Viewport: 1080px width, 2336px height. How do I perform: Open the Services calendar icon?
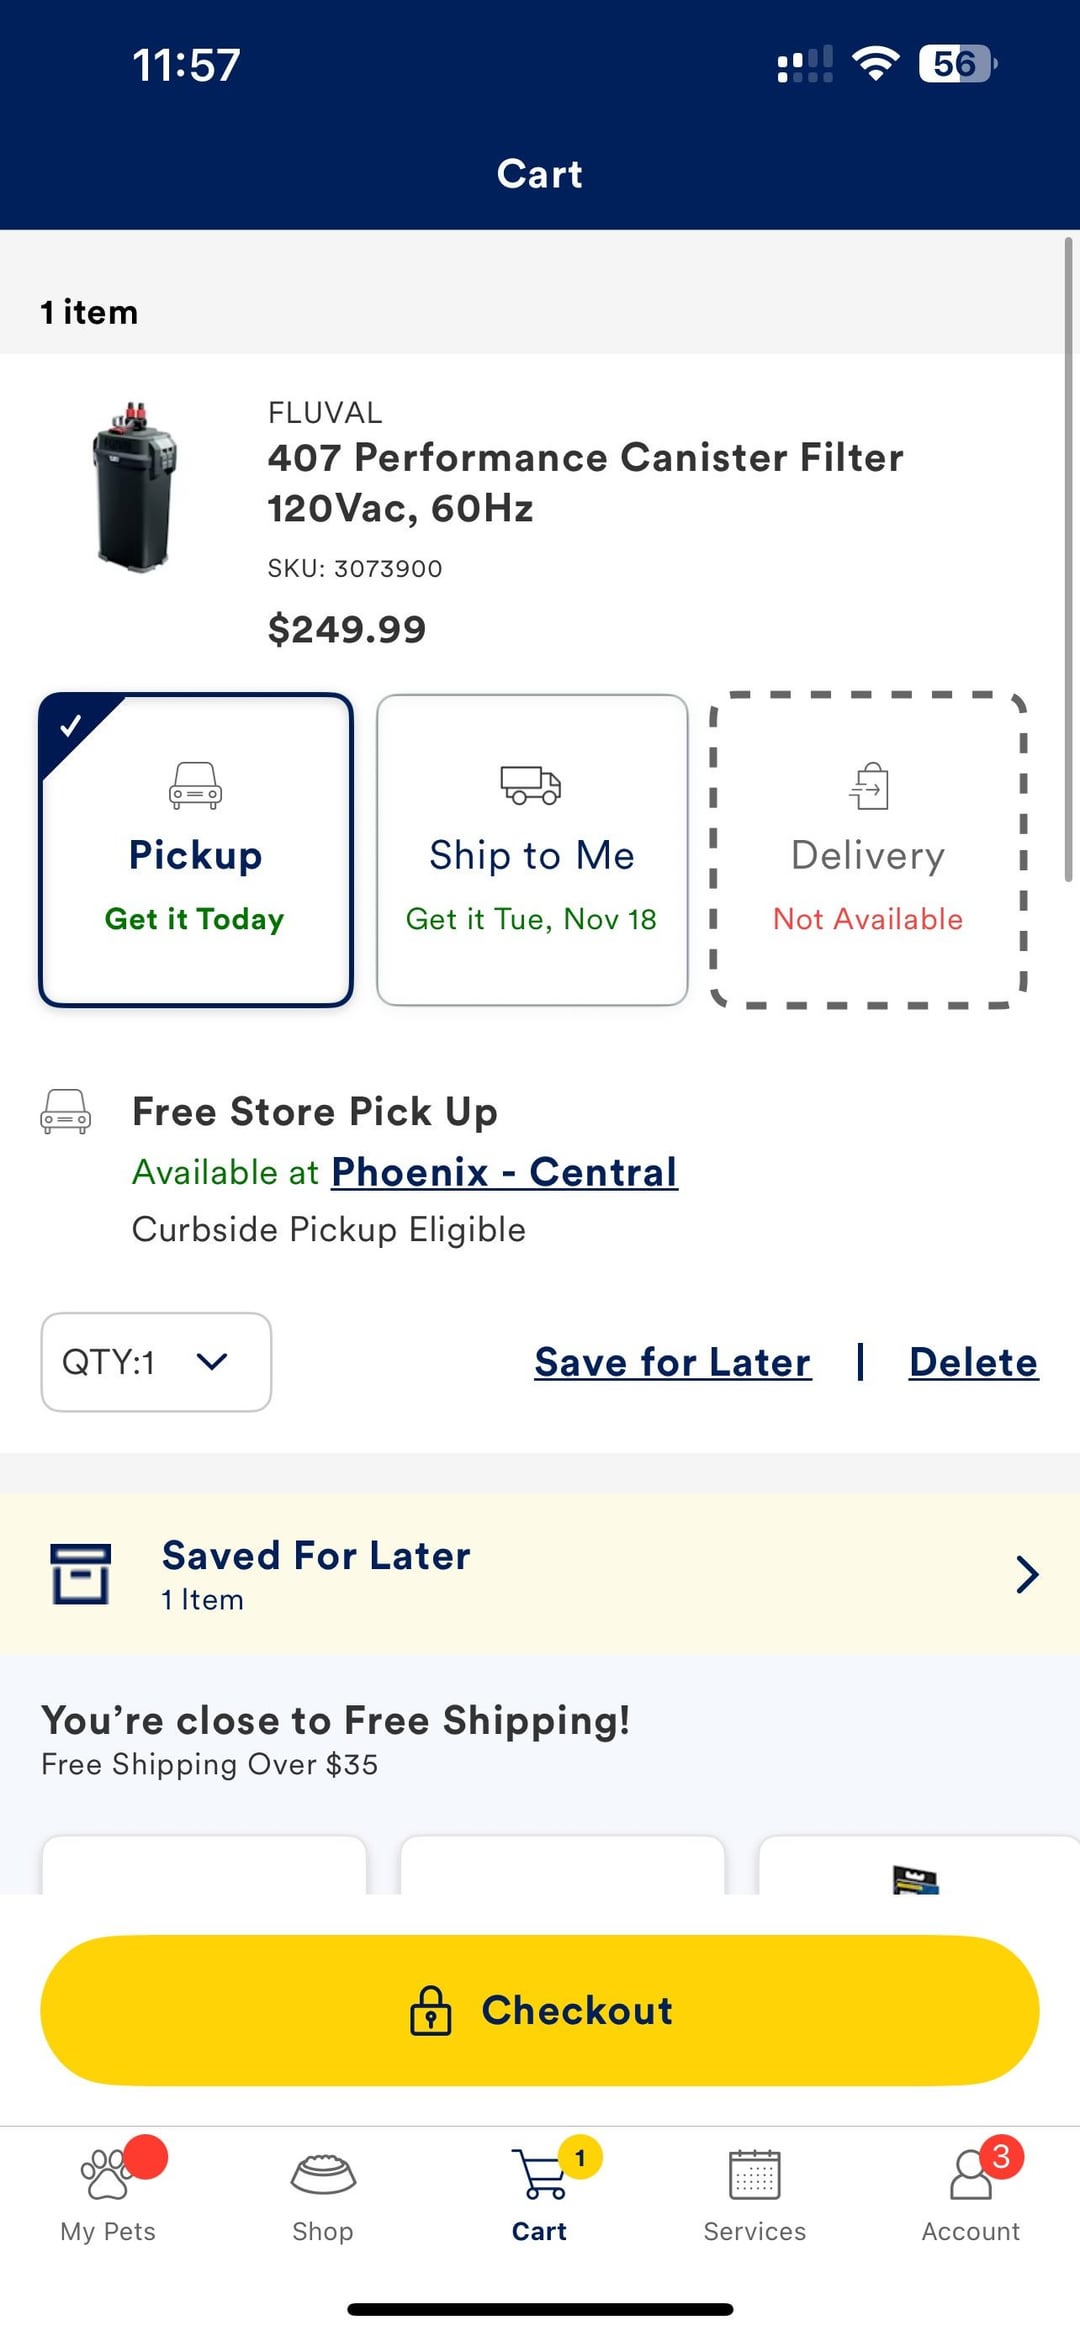(754, 2174)
